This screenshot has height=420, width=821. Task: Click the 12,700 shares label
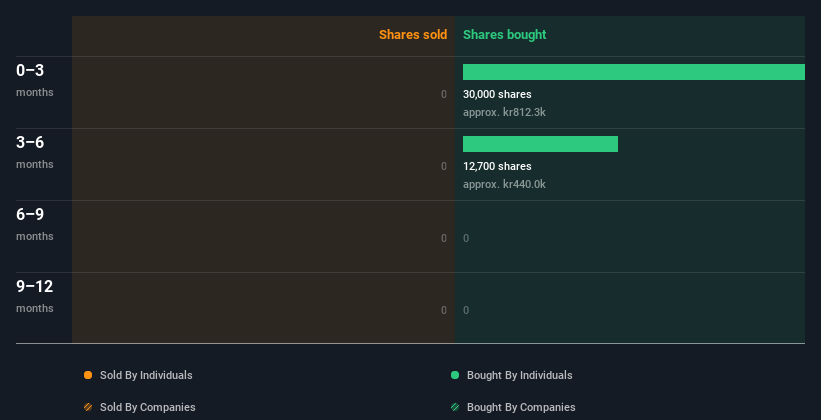(497, 166)
